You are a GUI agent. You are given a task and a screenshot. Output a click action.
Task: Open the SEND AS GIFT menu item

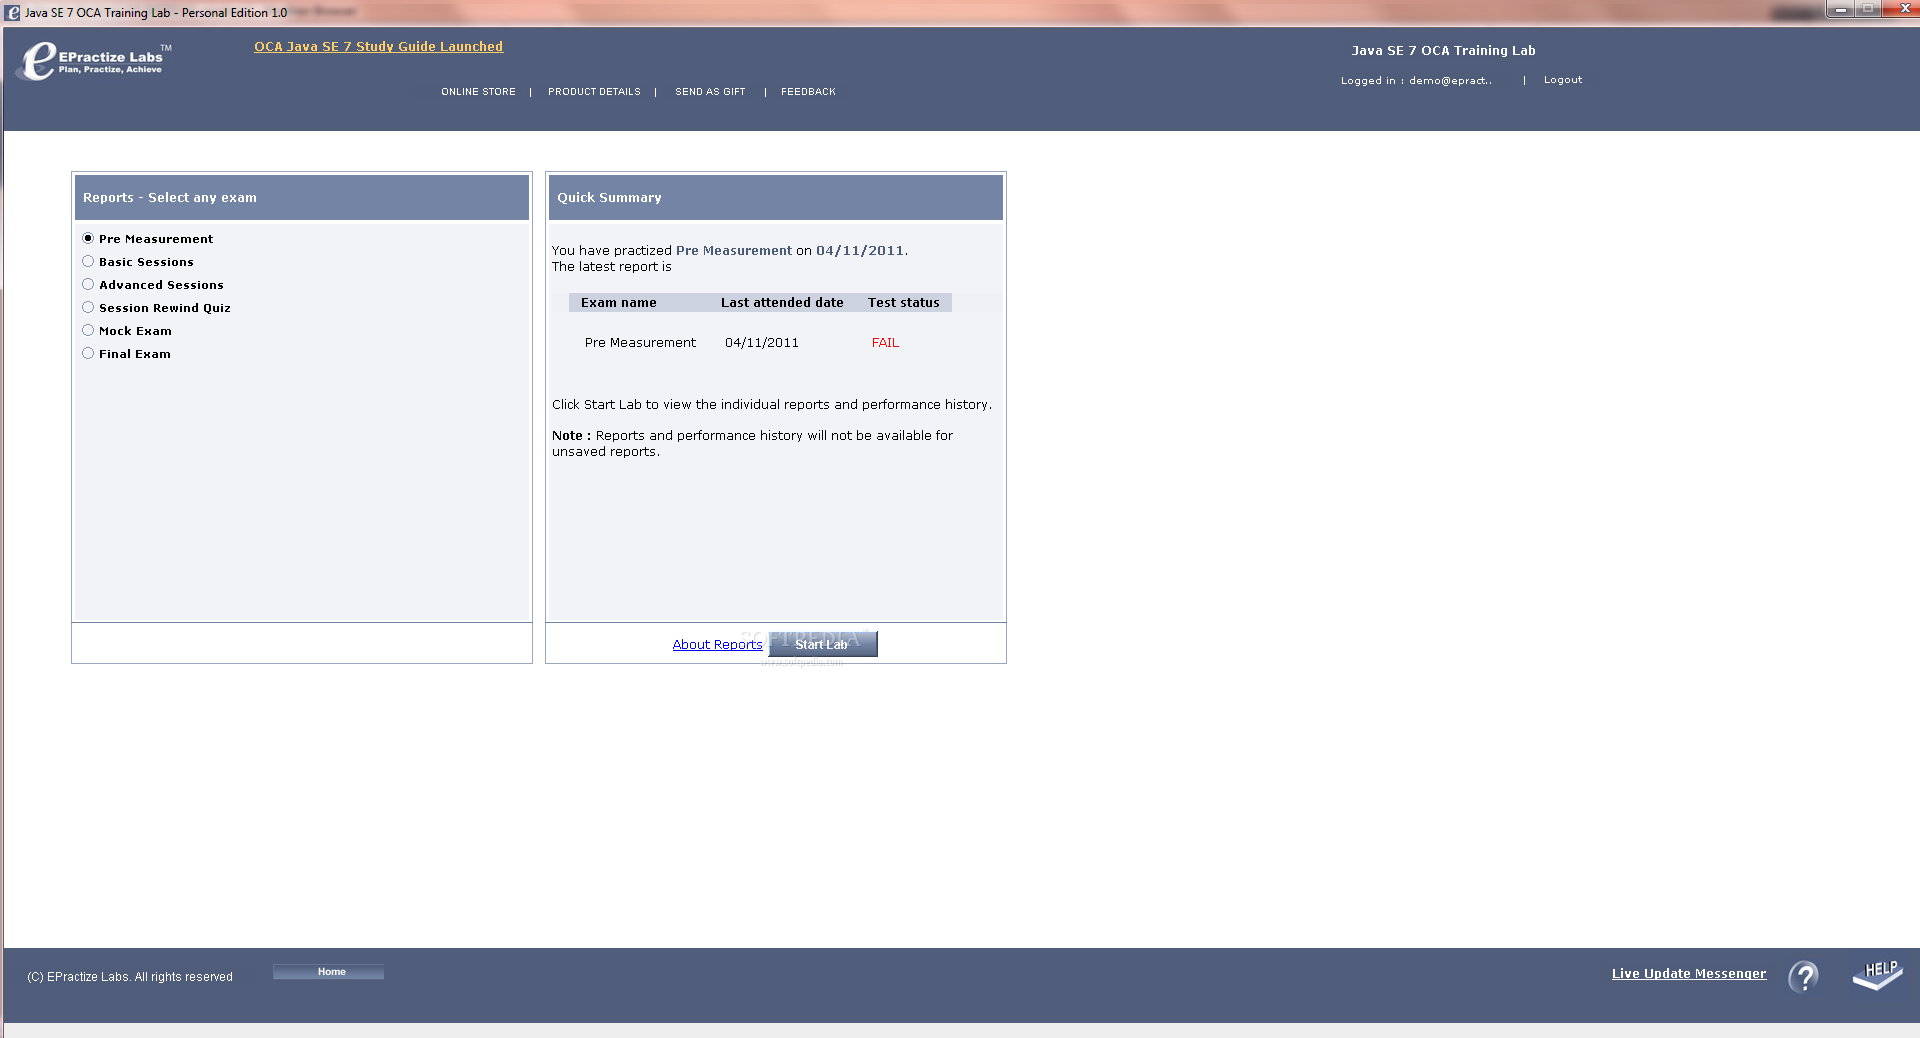(710, 92)
